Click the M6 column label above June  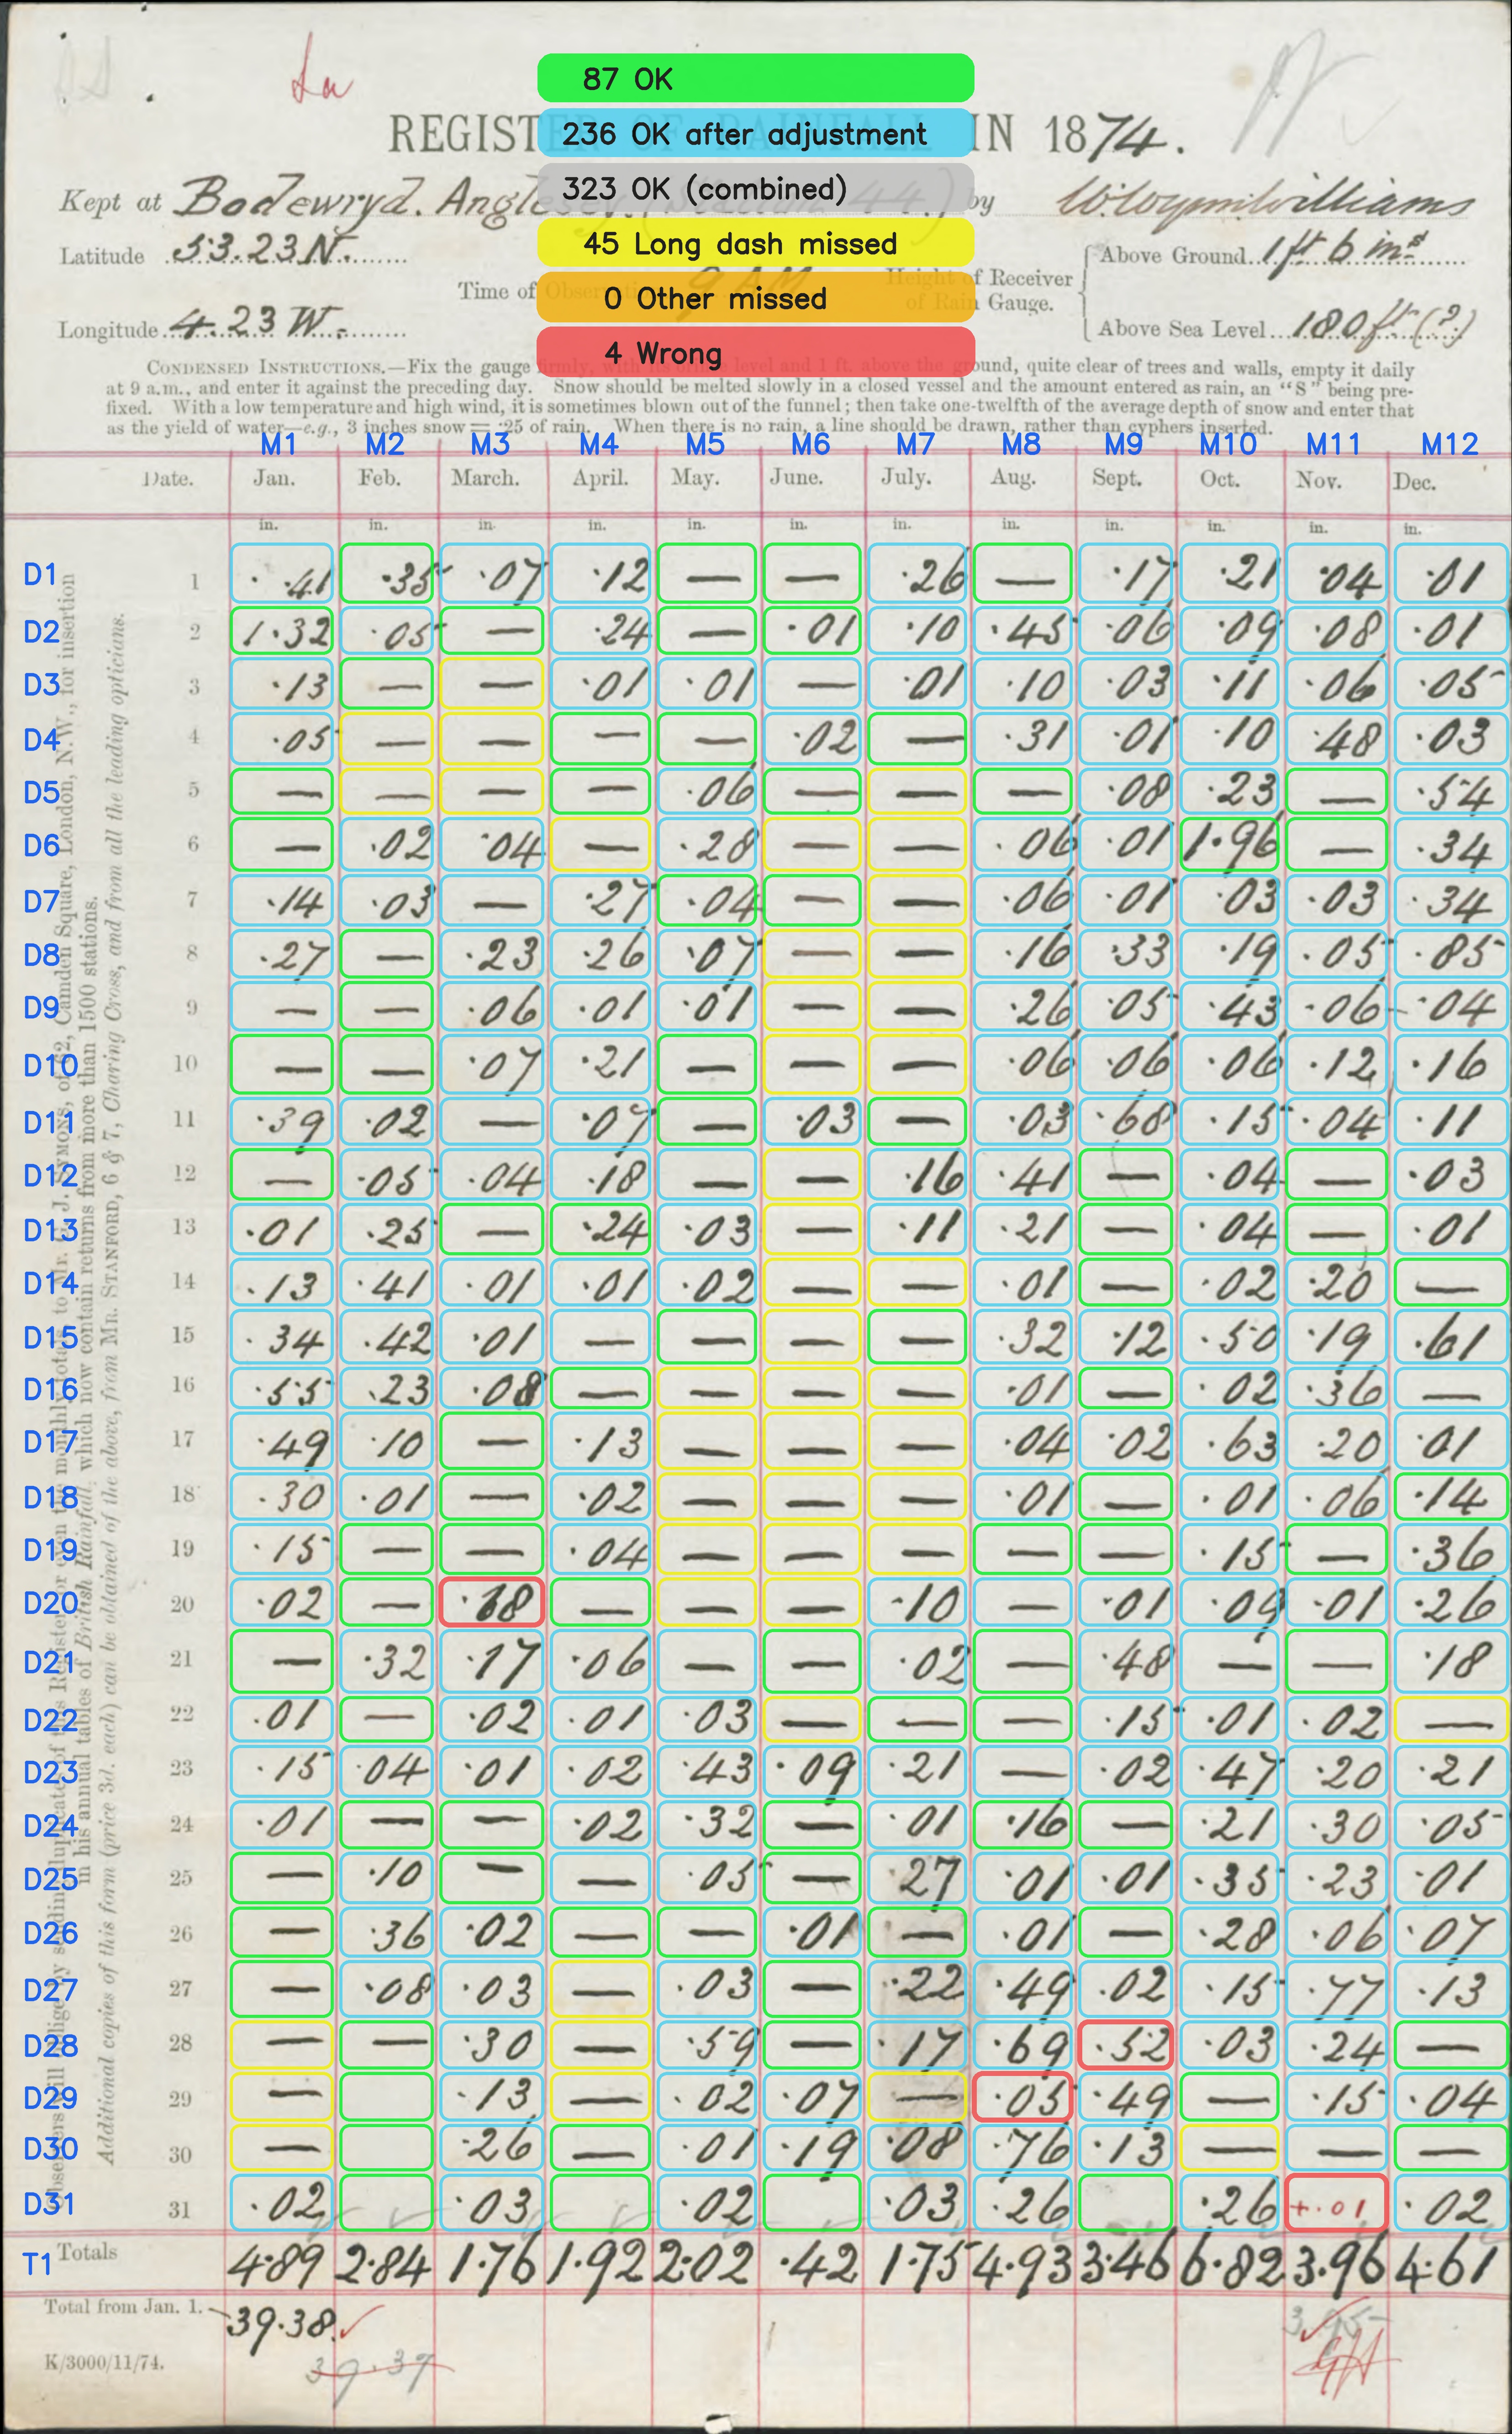point(810,444)
